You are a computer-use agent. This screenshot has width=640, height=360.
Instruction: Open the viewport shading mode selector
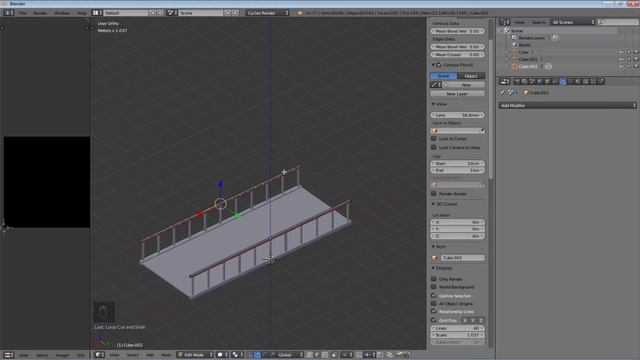(x=222, y=355)
